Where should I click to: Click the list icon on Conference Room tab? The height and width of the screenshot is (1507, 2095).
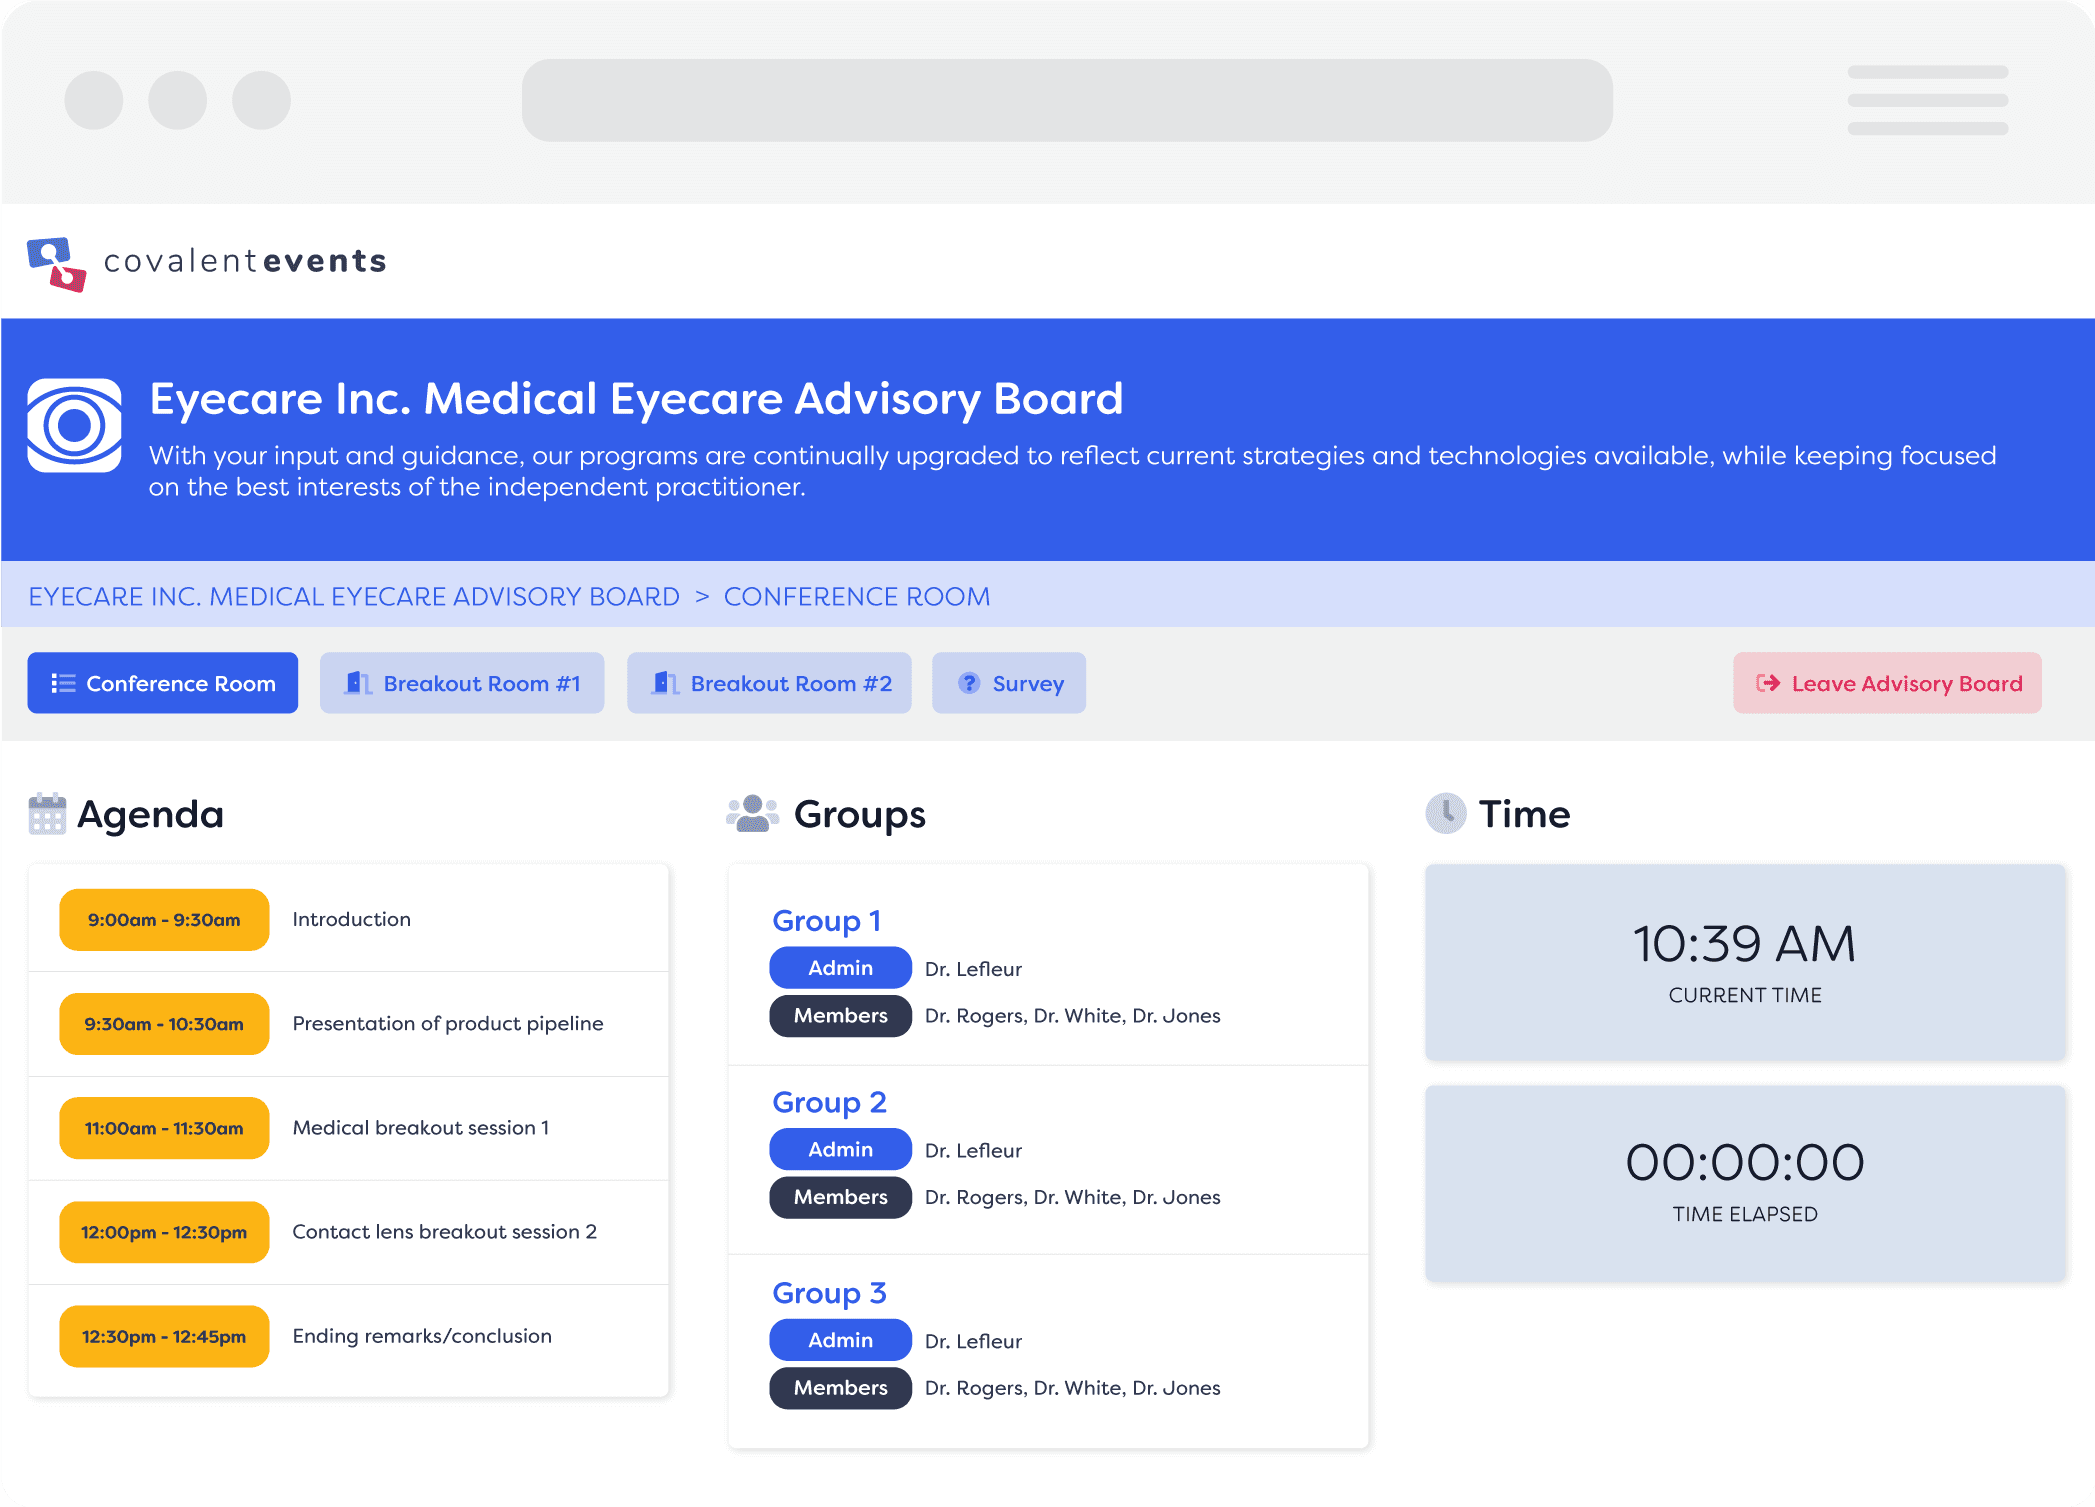pyautogui.click(x=63, y=683)
